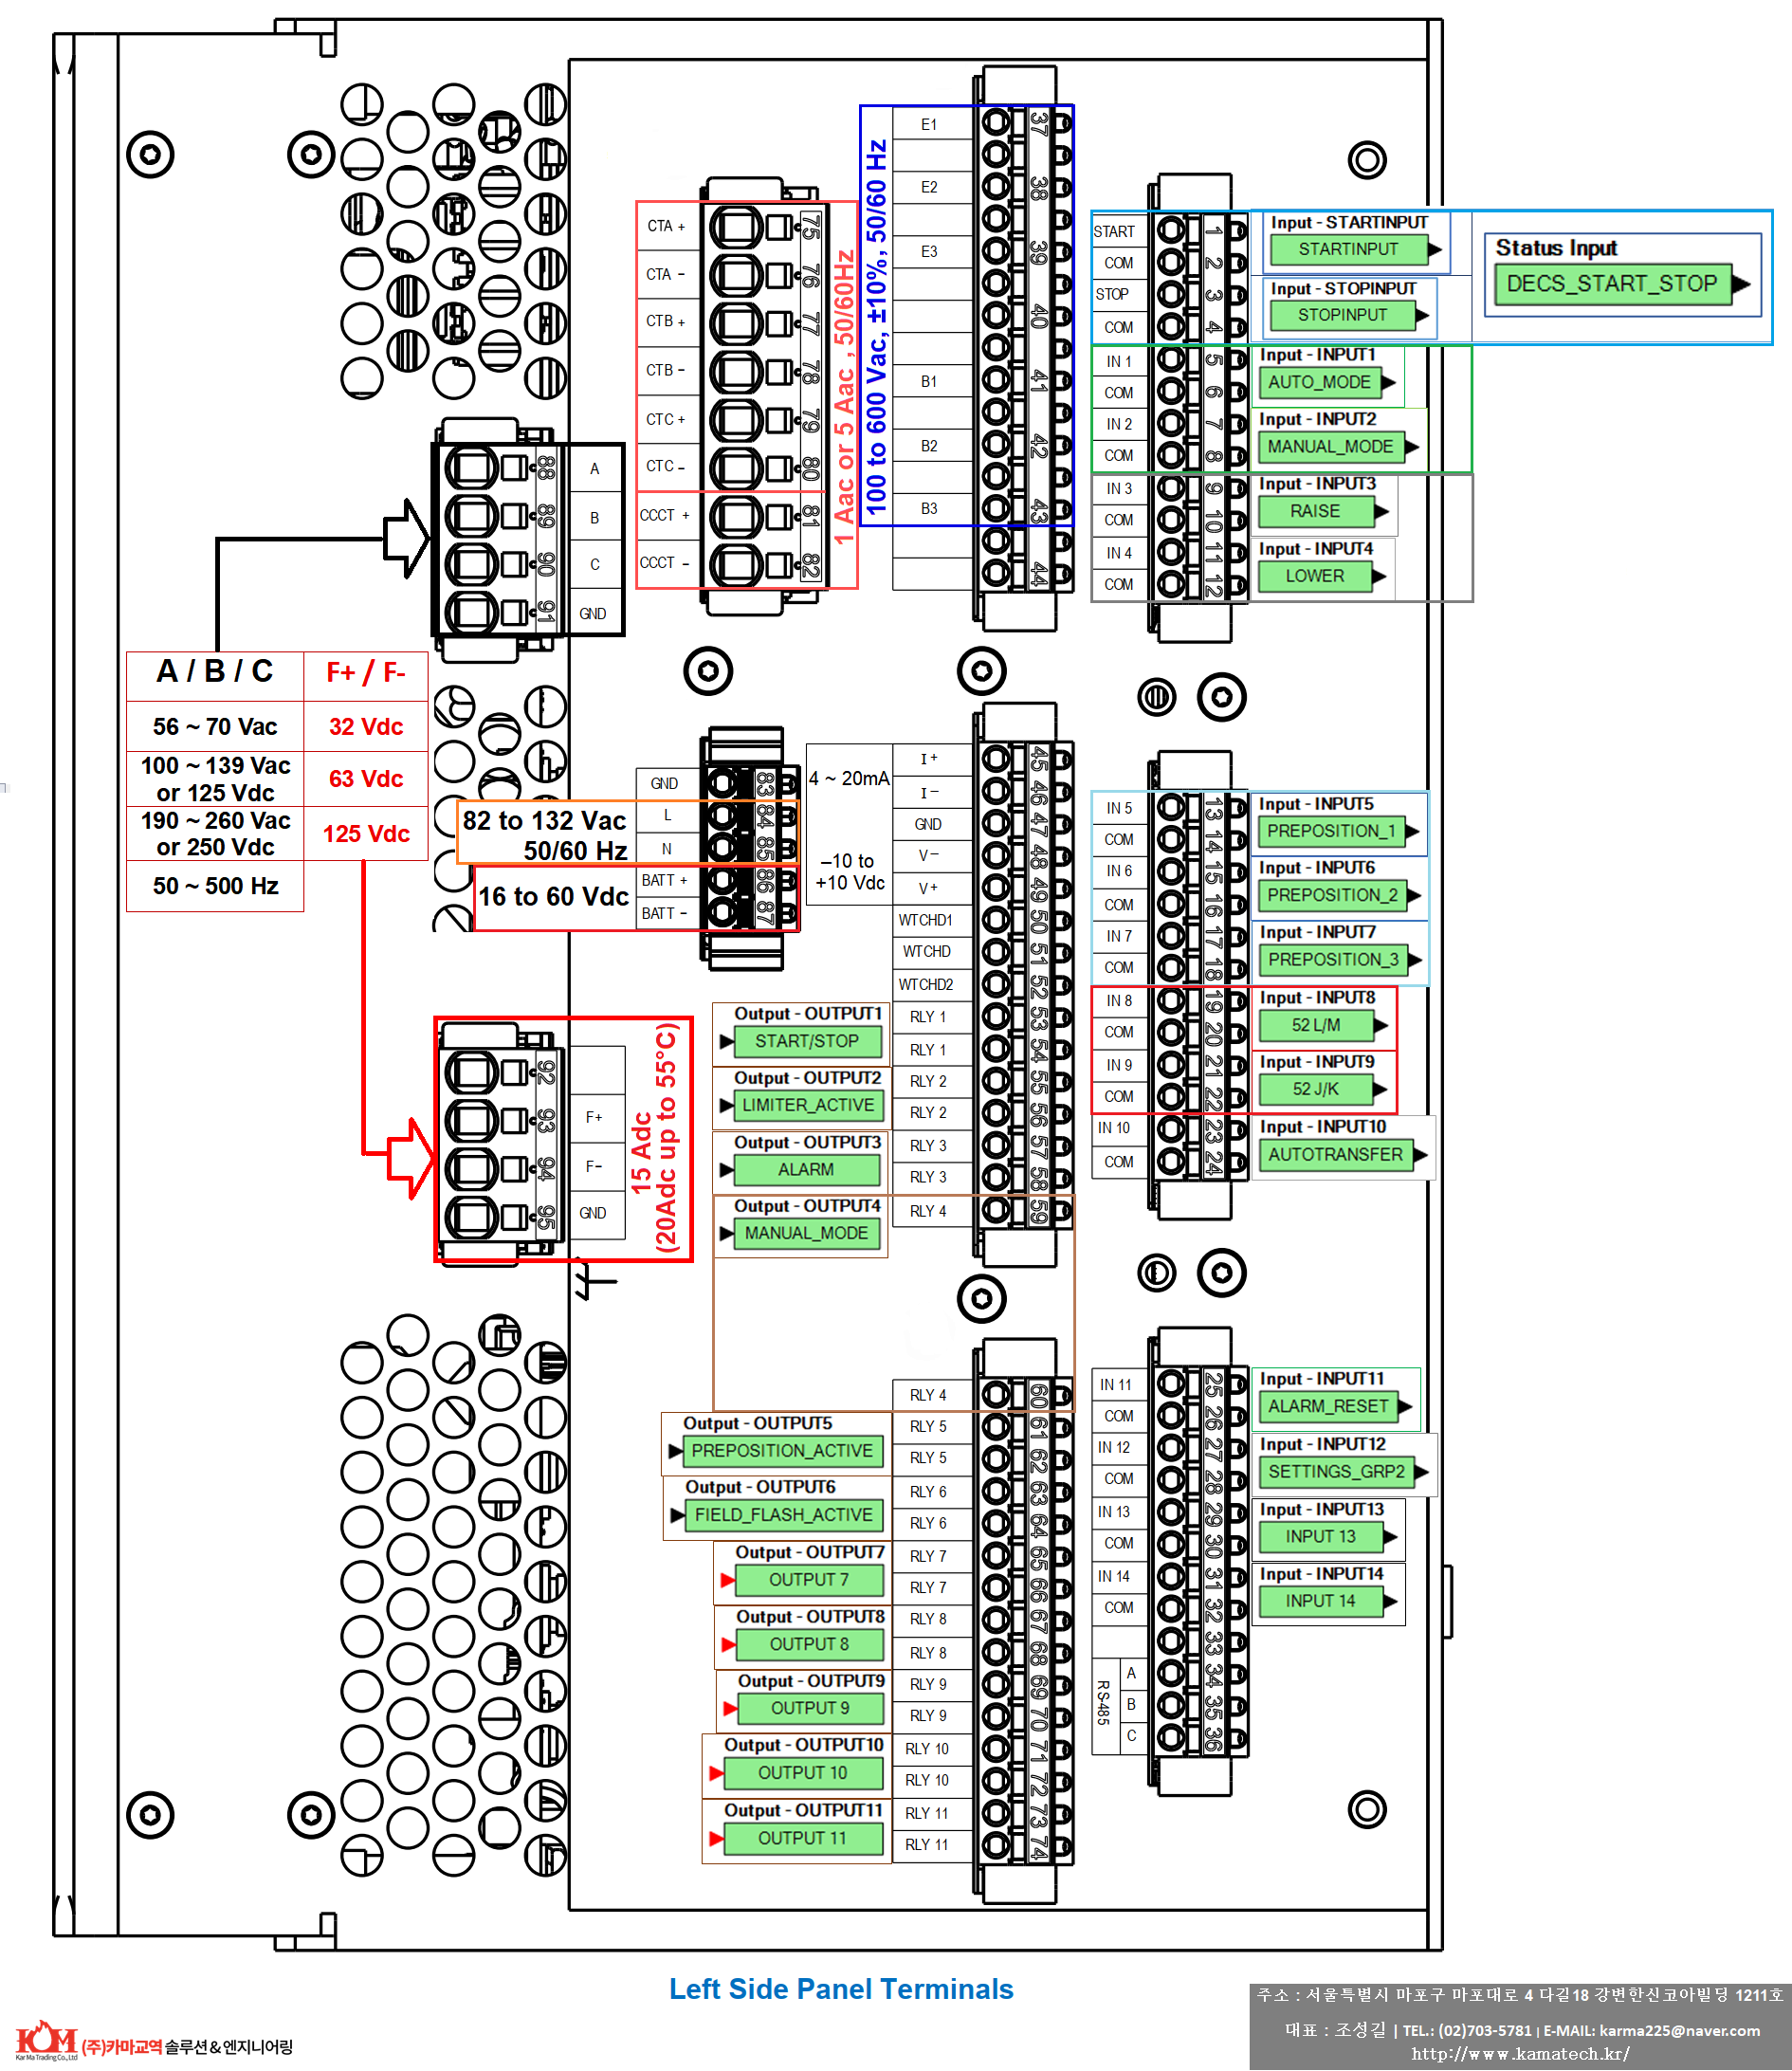
Task: Click the red arrow pointing to F+ terminal
Action: pos(408,1158)
